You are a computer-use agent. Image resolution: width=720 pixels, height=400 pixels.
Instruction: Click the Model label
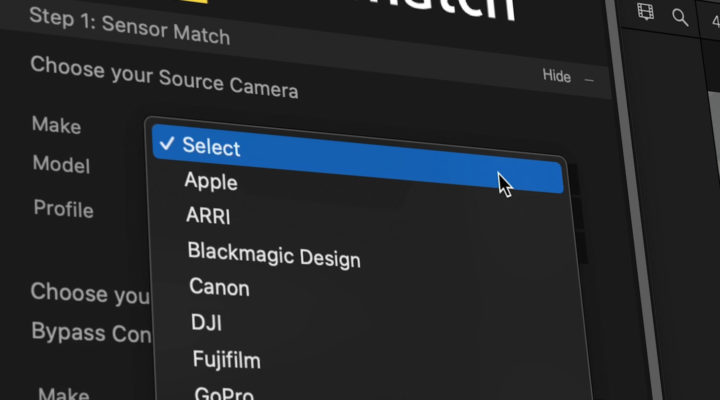click(61, 164)
